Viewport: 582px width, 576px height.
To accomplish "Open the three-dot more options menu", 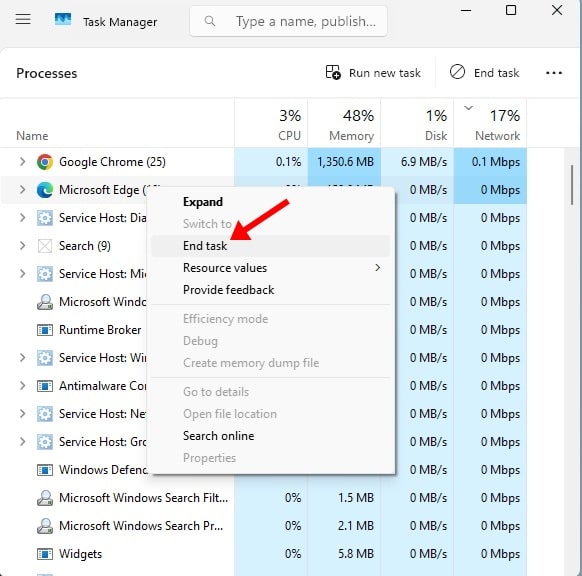I will pyautogui.click(x=554, y=73).
